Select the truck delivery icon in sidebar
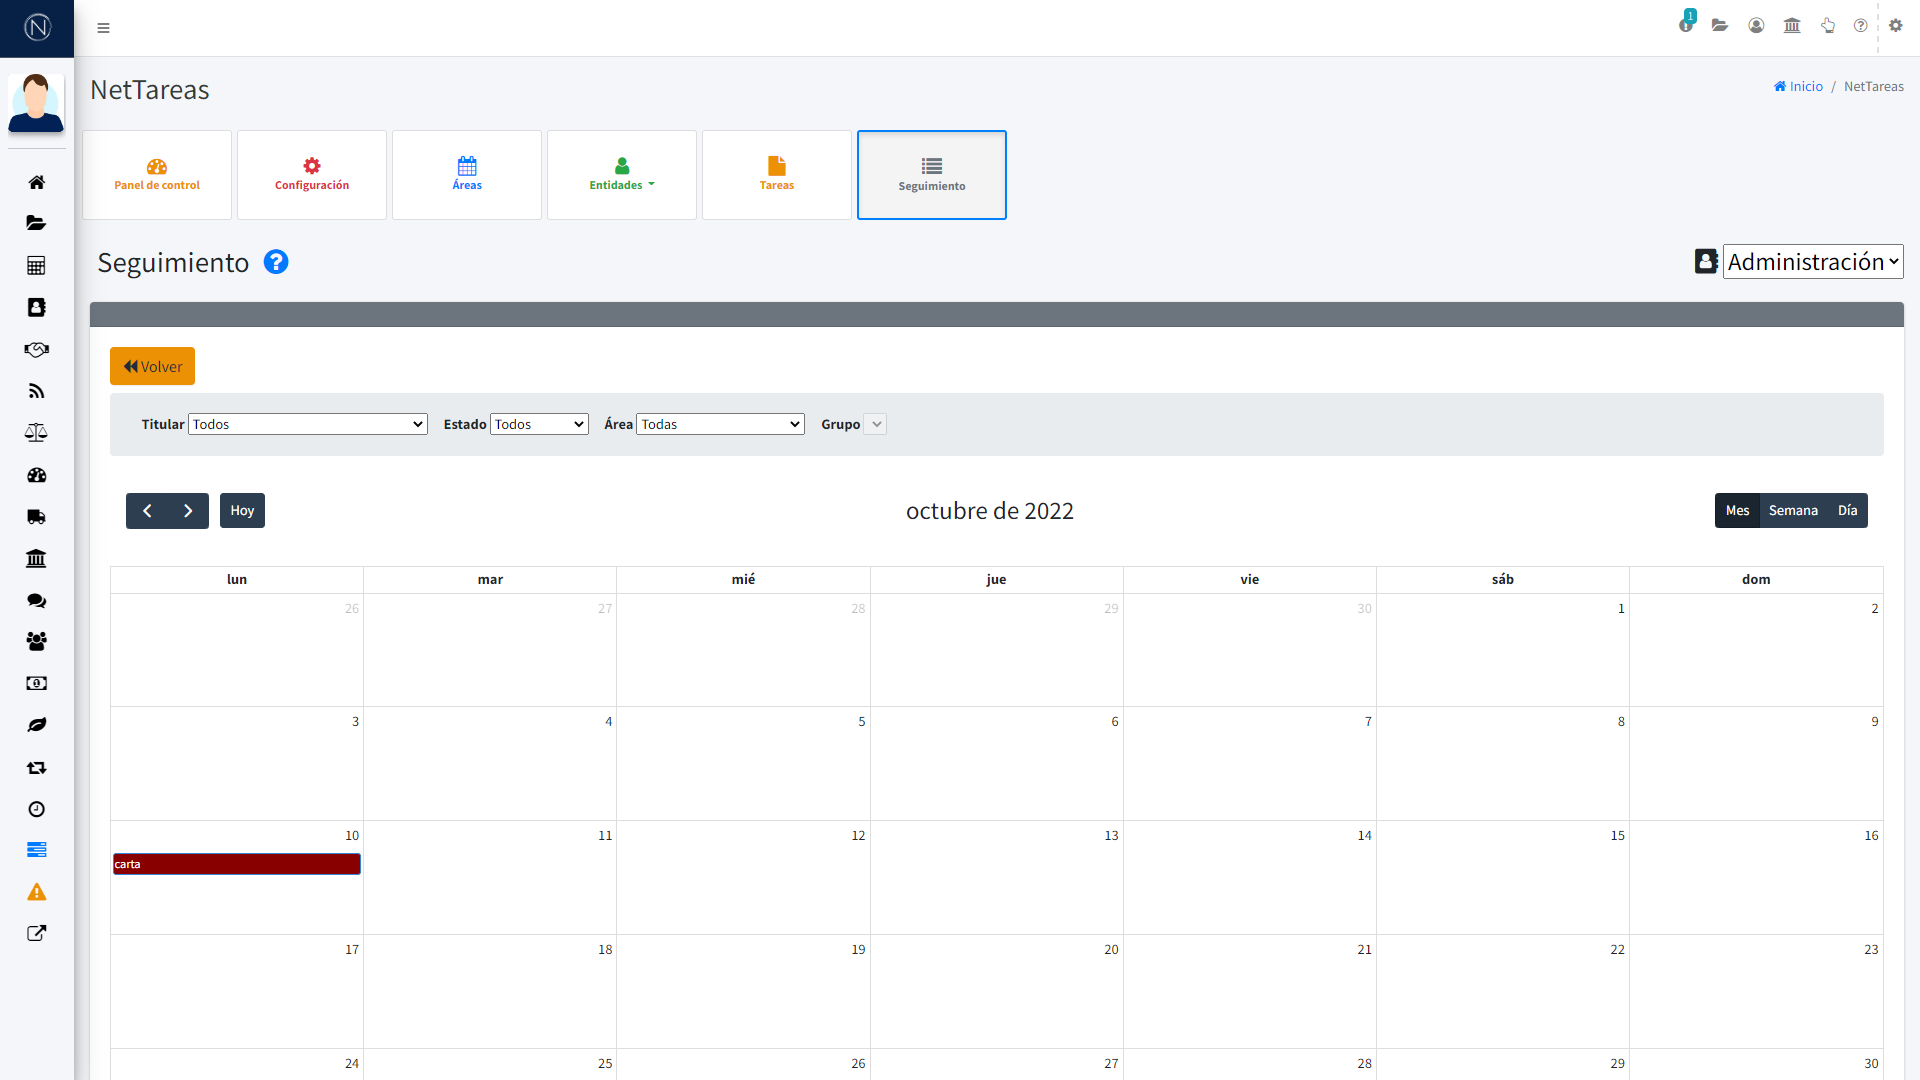 coord(36,516)
